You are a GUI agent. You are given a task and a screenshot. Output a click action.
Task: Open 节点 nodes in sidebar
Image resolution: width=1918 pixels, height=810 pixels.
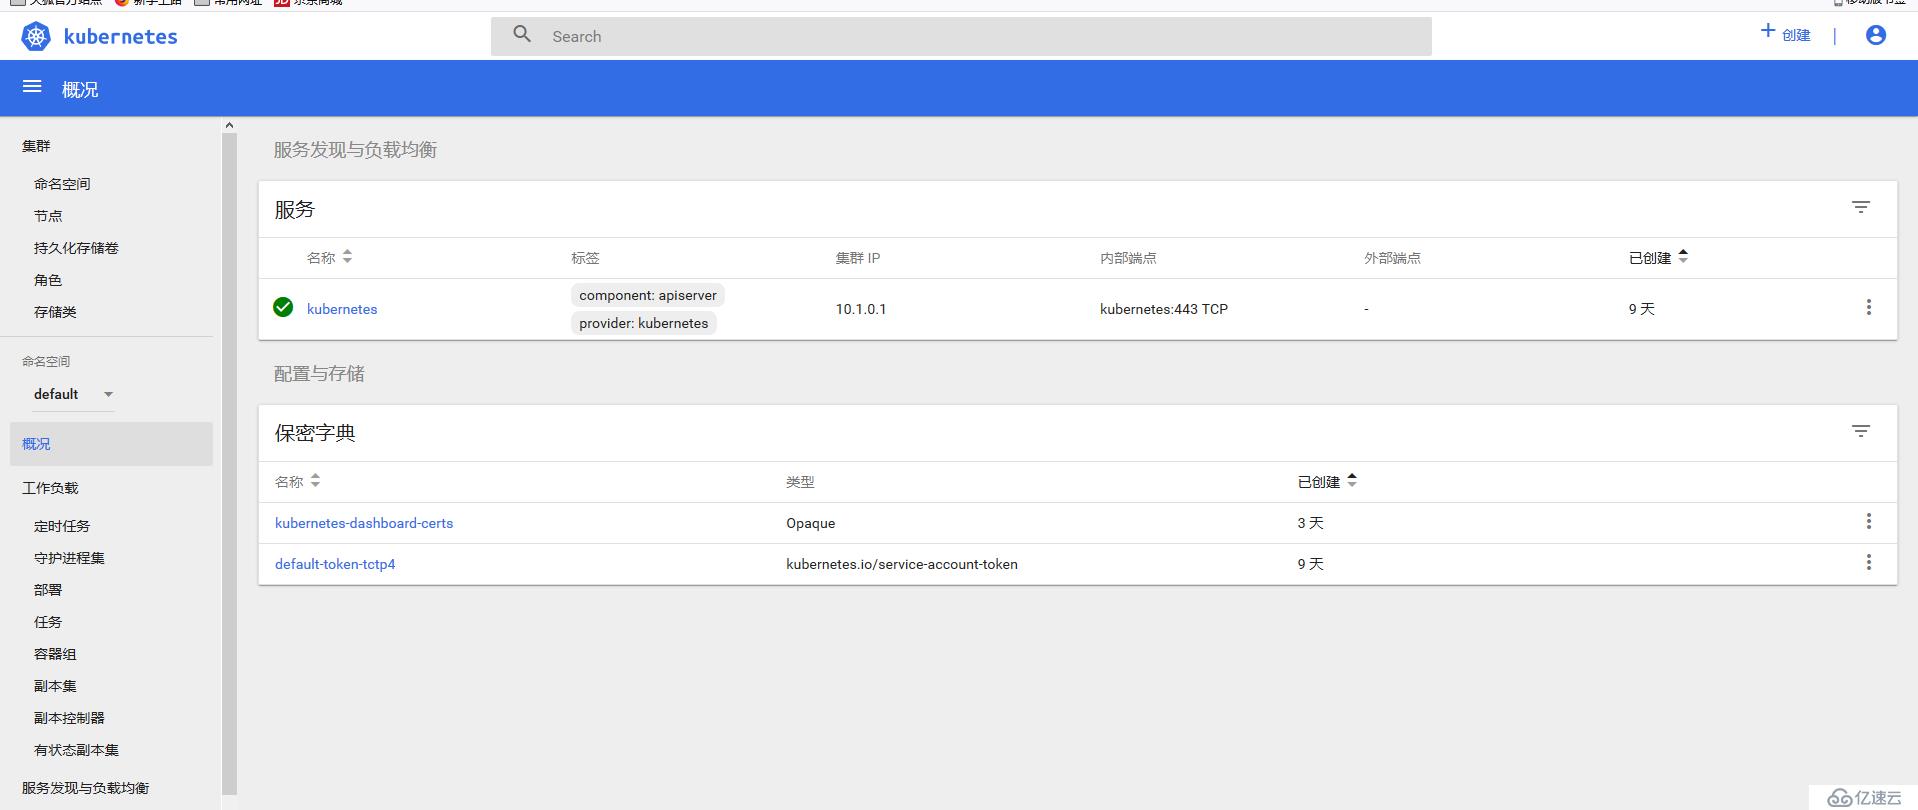[48, 216]
